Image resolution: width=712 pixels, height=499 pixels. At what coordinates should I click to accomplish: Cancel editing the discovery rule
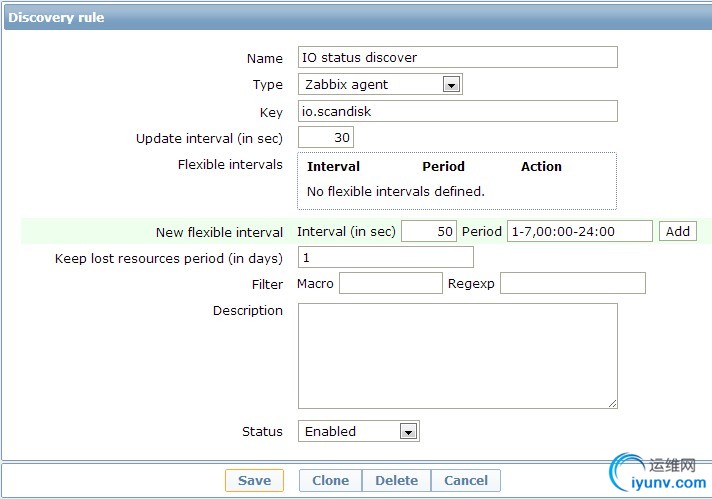[466, 480]
